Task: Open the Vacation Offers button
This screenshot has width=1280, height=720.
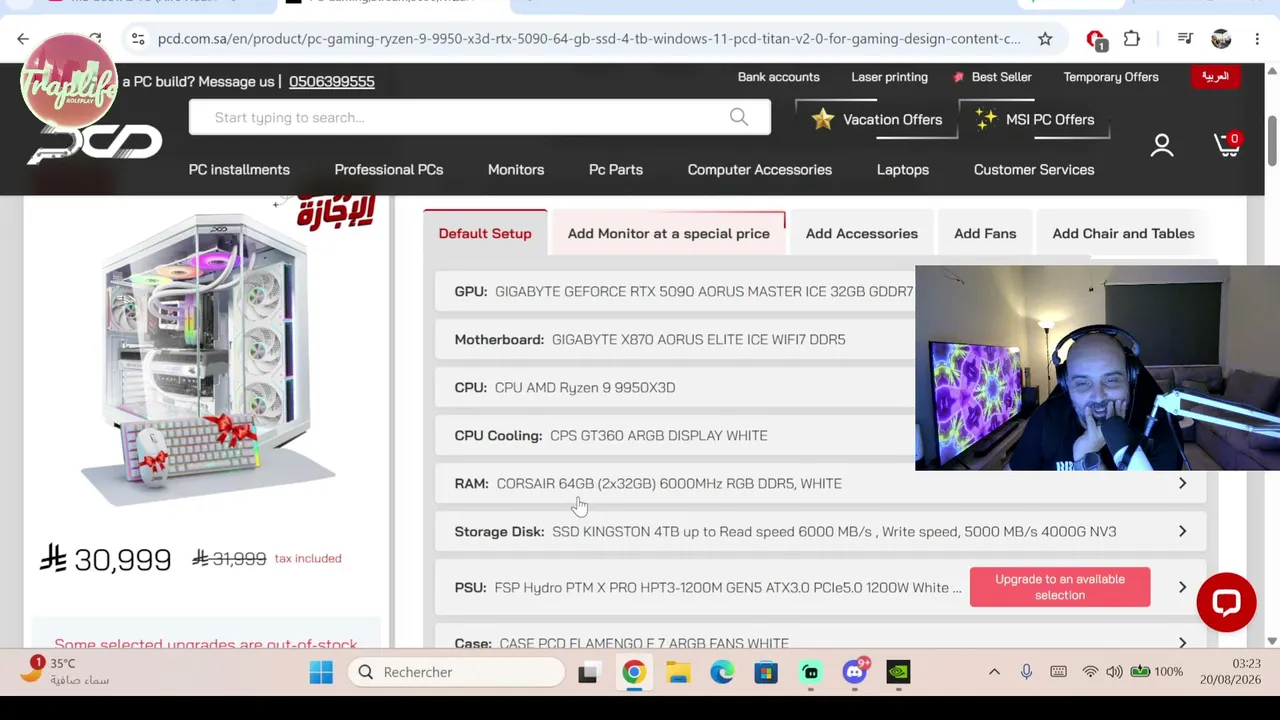Action: coord(877,119)
